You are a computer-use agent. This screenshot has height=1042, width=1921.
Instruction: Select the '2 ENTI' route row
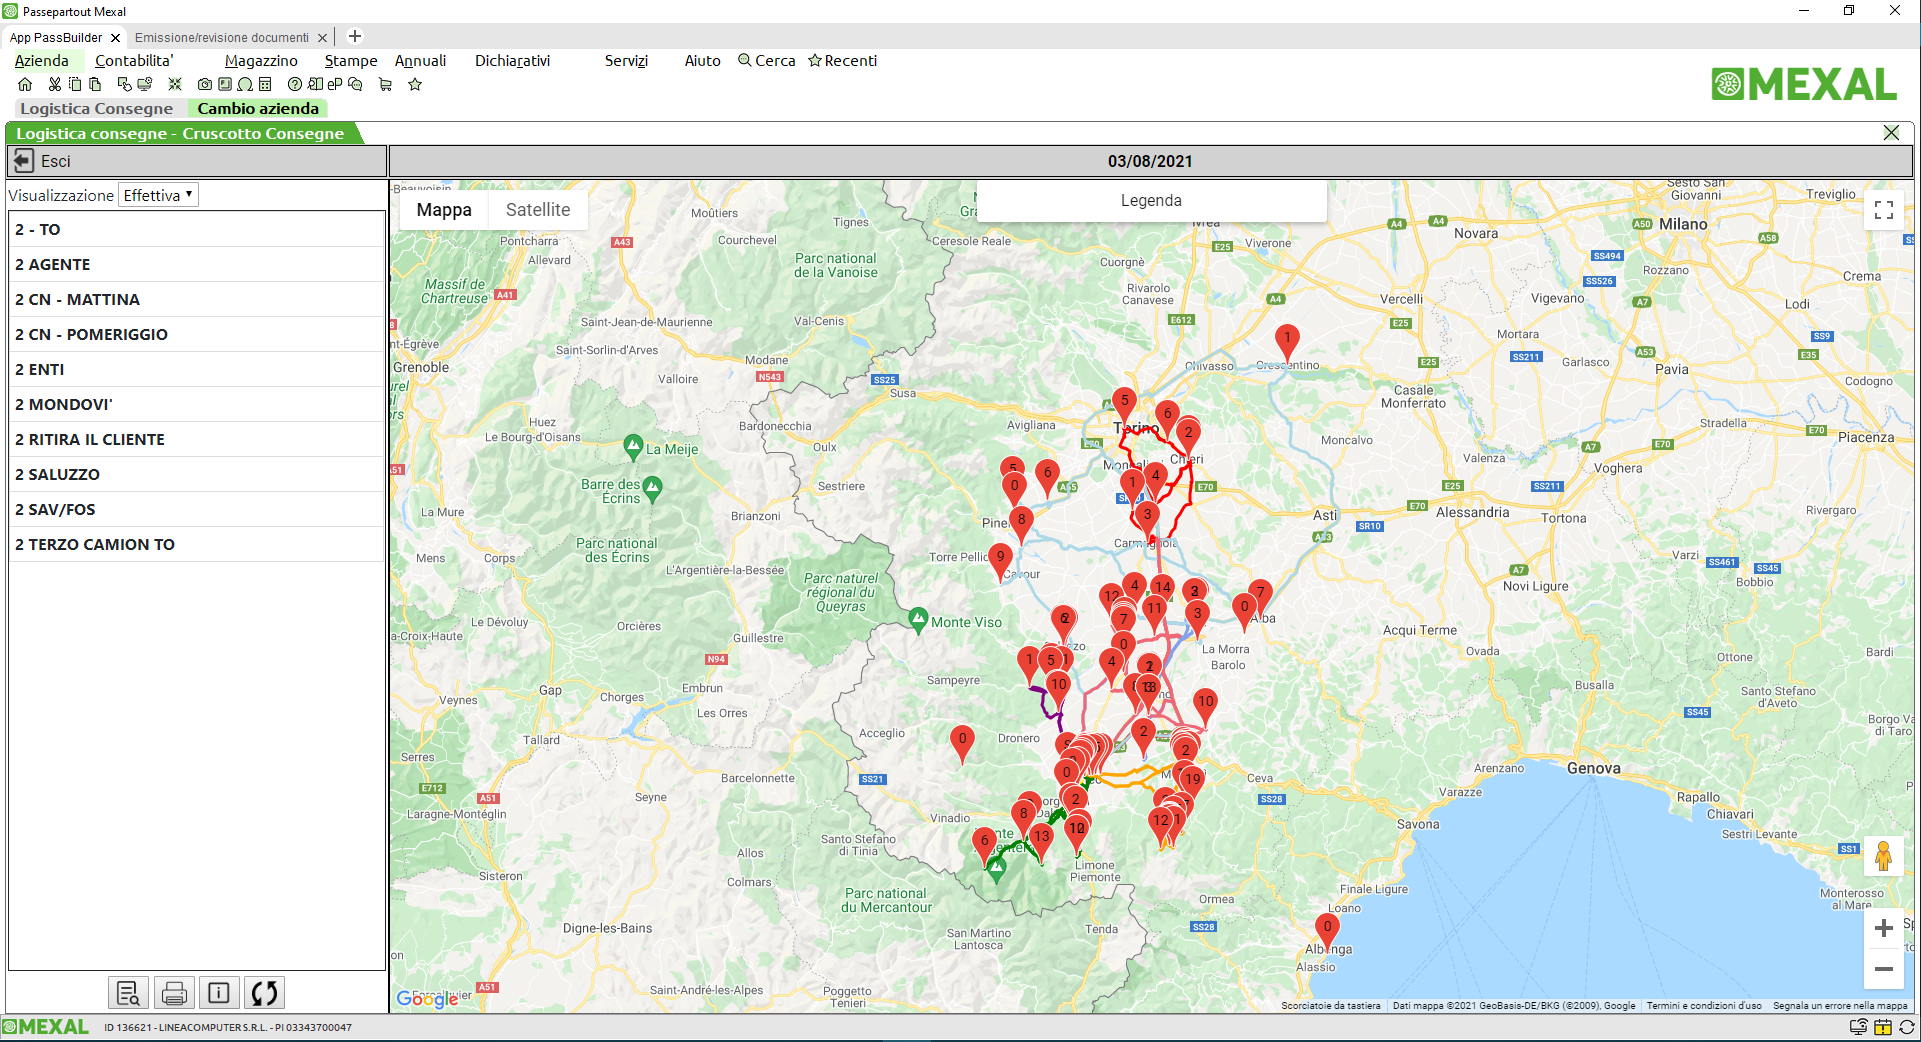point(197,369)
